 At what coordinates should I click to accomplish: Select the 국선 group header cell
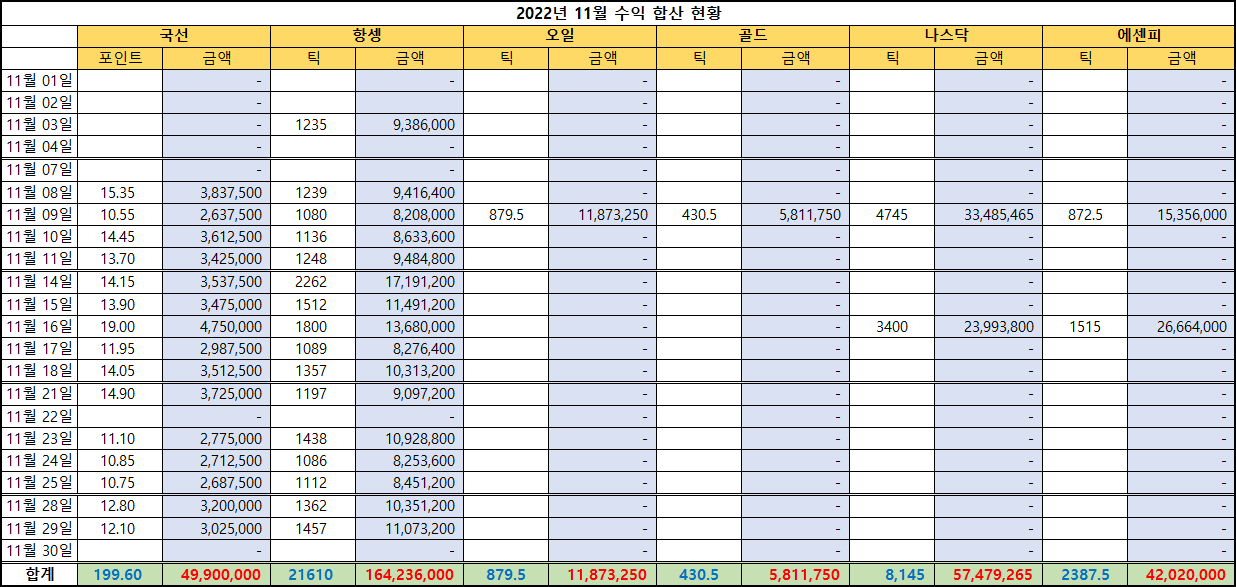pyautogui.click(x=174, y=35)
